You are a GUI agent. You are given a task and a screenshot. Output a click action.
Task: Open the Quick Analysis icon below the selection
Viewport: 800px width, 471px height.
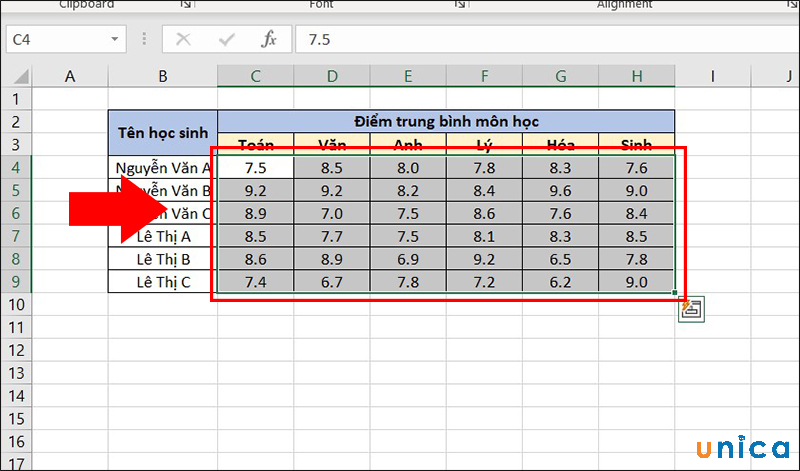click(690, 309)
